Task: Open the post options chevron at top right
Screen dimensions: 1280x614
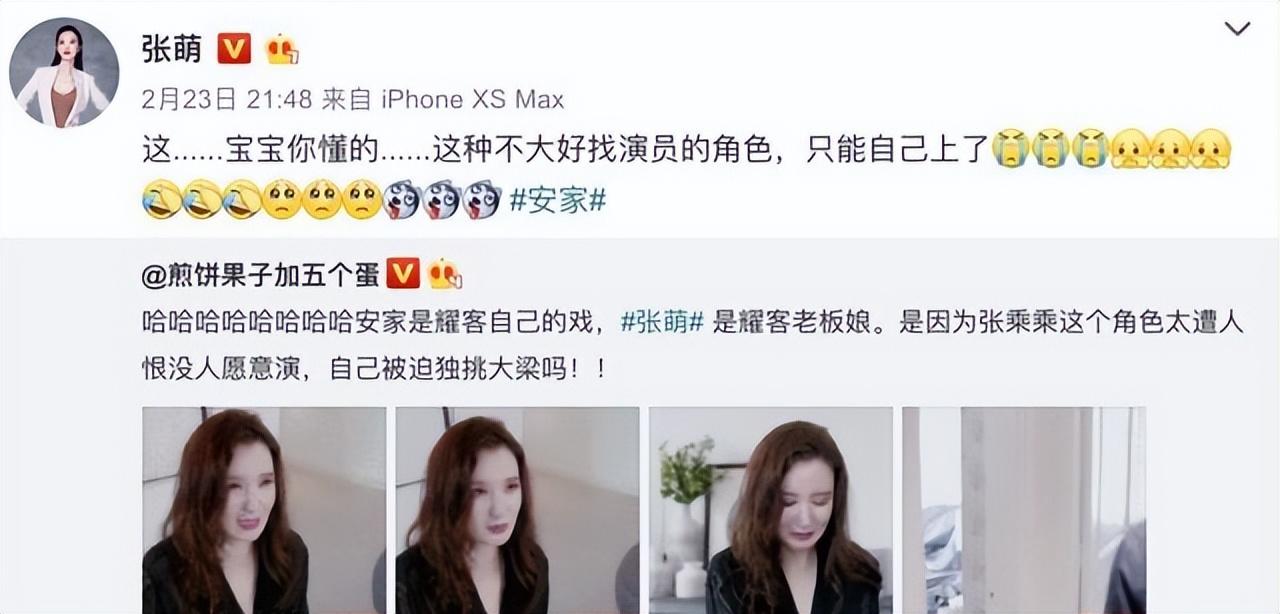Action: pyautogui.click(x=1237, y=29)
